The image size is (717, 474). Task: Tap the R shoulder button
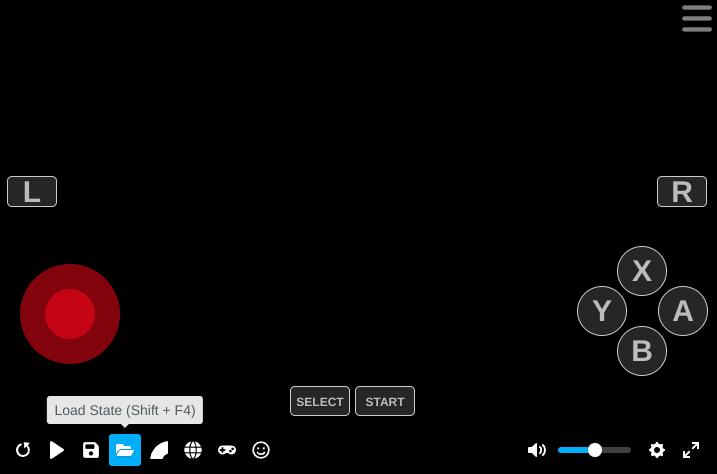pos(682,192)
